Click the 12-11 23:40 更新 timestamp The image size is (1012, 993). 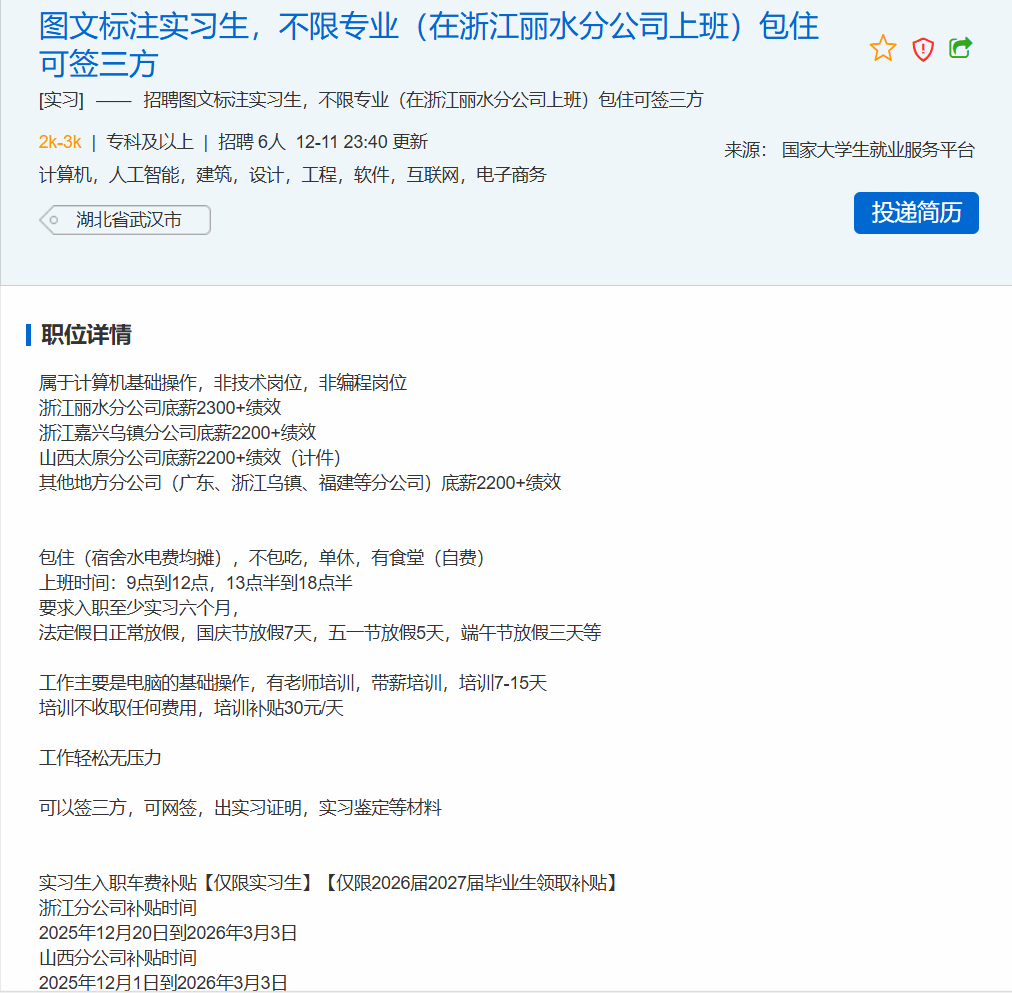(361, 142)
